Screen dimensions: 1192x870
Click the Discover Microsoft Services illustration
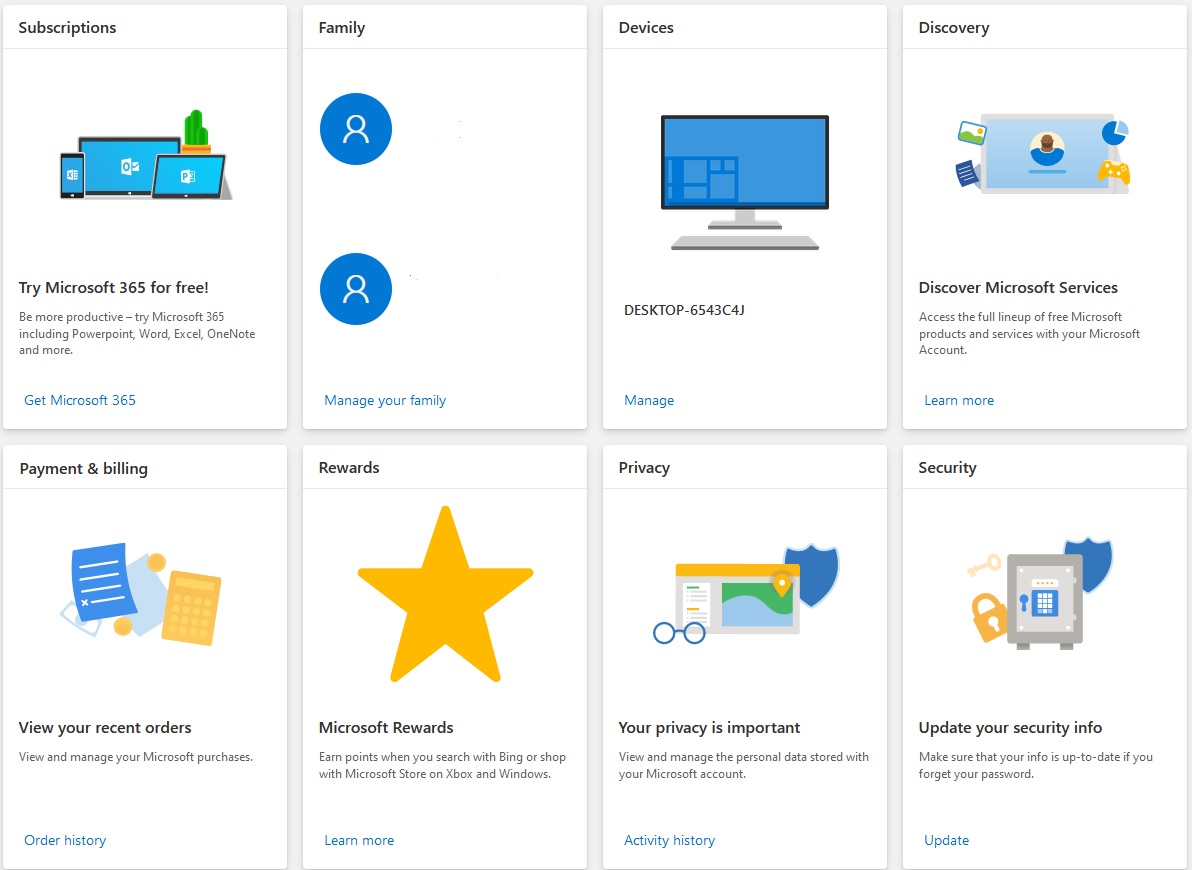click(1043, 154)
